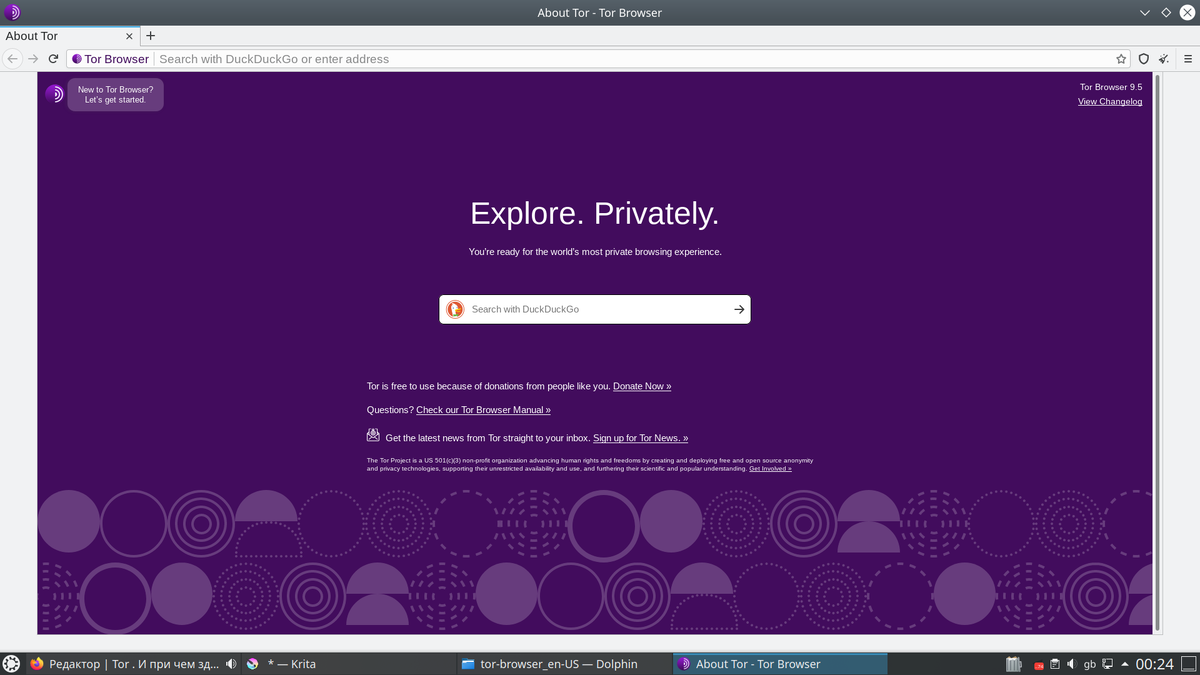
Task: Open the View Changelog link
Action: click(x=1110, y=101)
